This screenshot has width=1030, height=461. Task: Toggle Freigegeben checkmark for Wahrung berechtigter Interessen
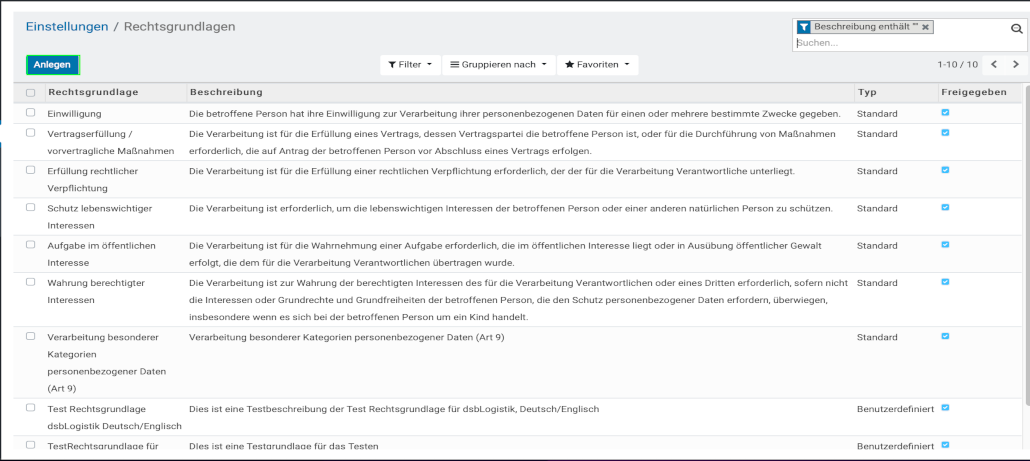(945, 283)
